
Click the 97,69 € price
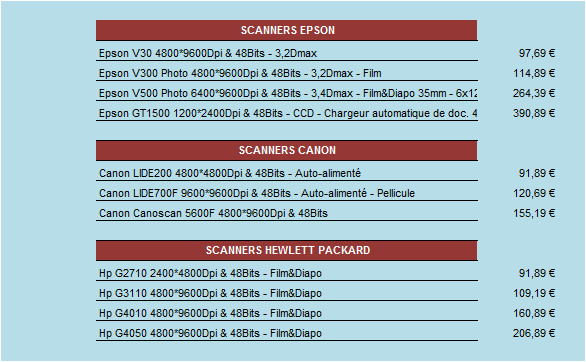(537, 53)
